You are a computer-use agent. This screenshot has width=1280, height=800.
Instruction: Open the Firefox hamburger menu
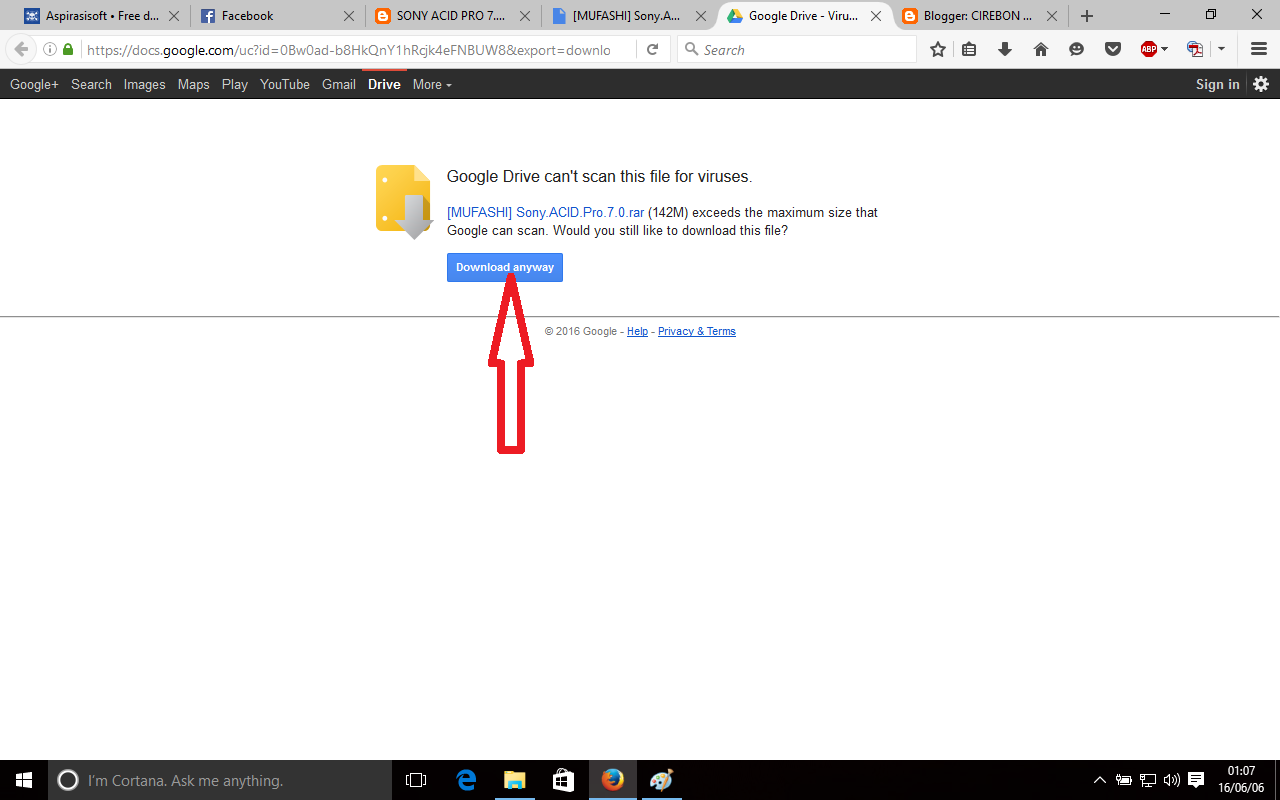(x=1259, y=49)
